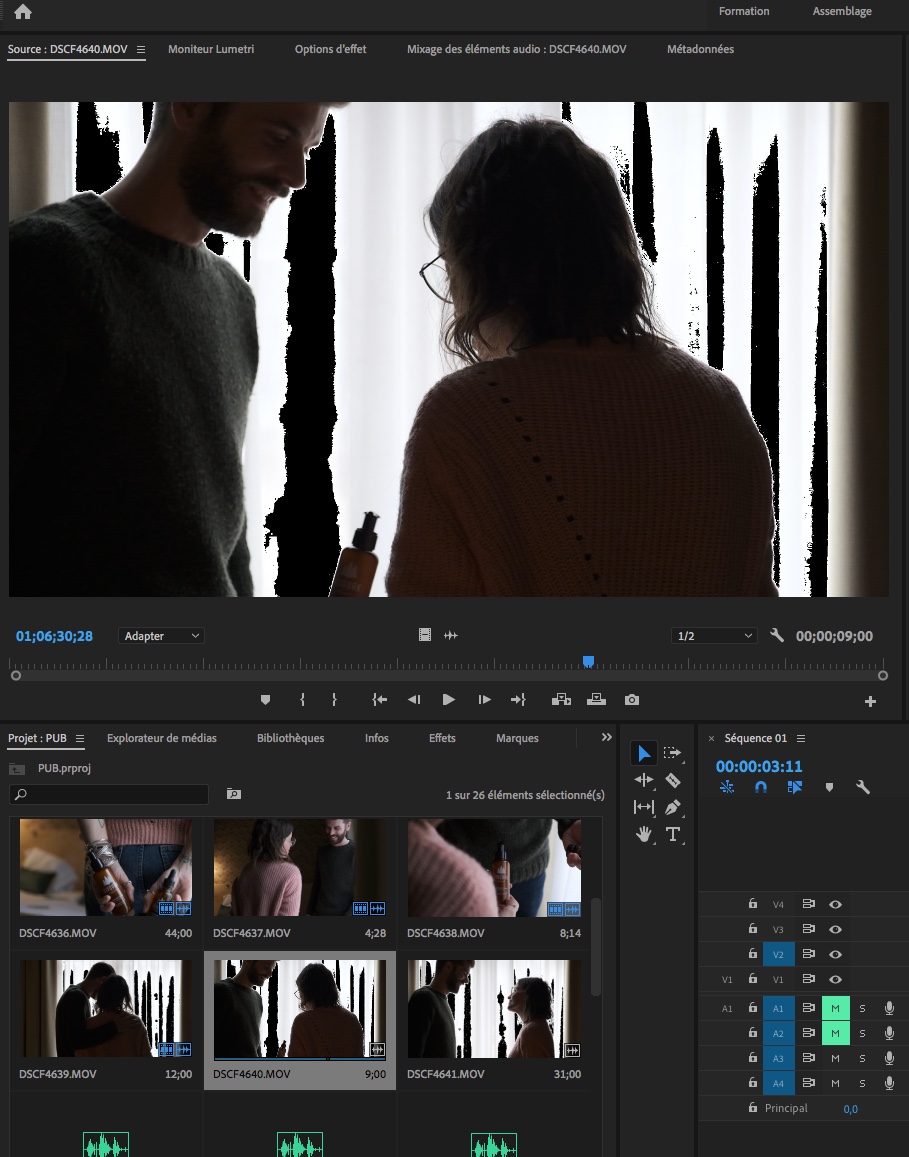Solo audio track A4
The width and height of the screenshot is (909, 1157).
pos(862,1083)
